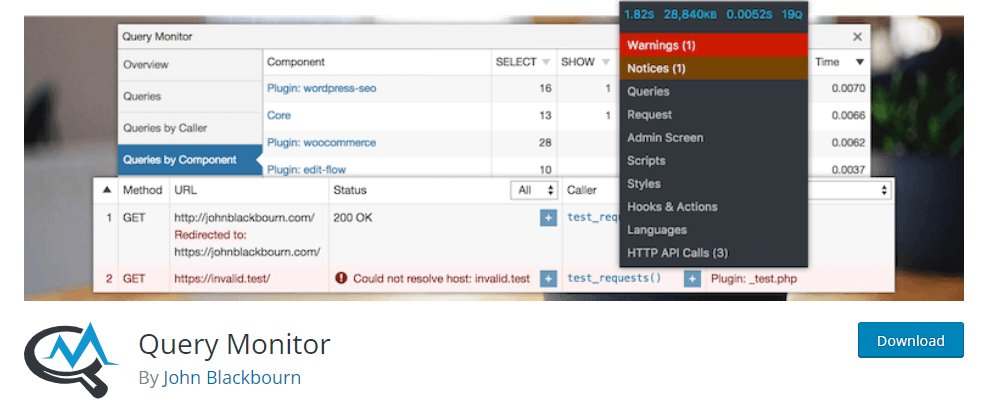The height and width of the screenshot is (416, 1002).
Task: Click the Component column header
Action: coord(296,62)
